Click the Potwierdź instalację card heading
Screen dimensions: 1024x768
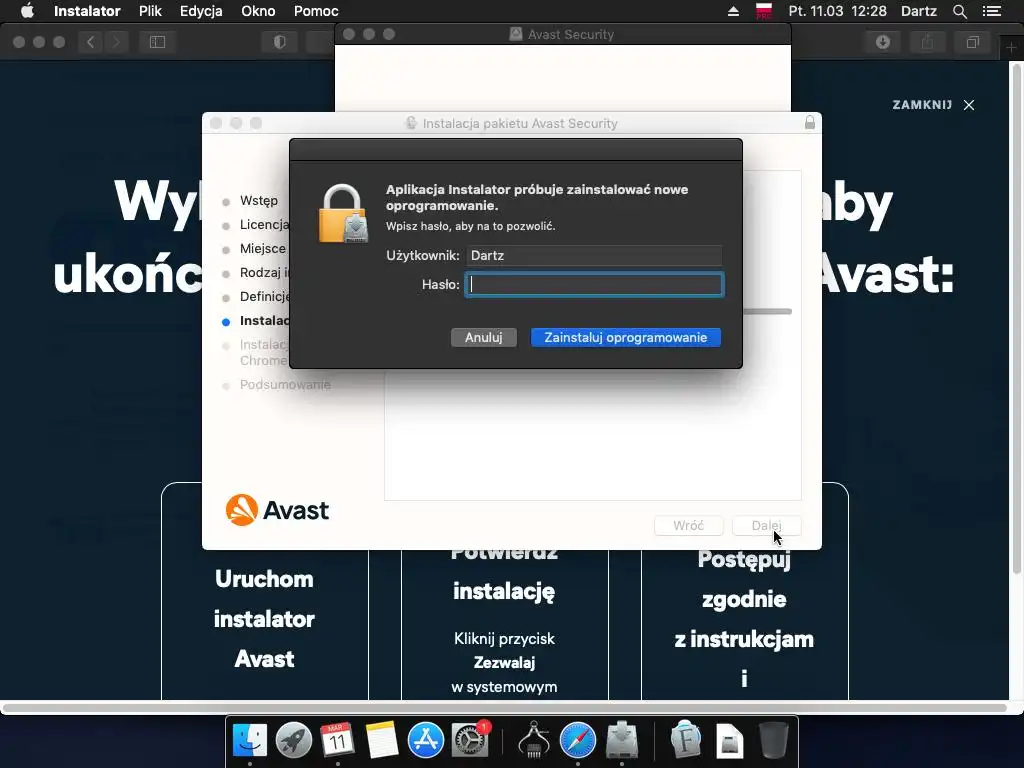pos(504,573)
